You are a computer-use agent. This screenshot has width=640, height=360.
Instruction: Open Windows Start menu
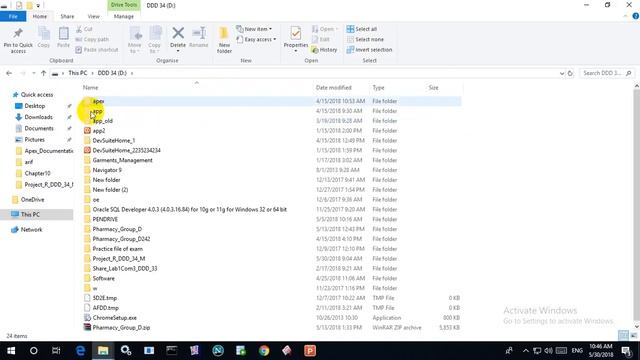[11, 351]
